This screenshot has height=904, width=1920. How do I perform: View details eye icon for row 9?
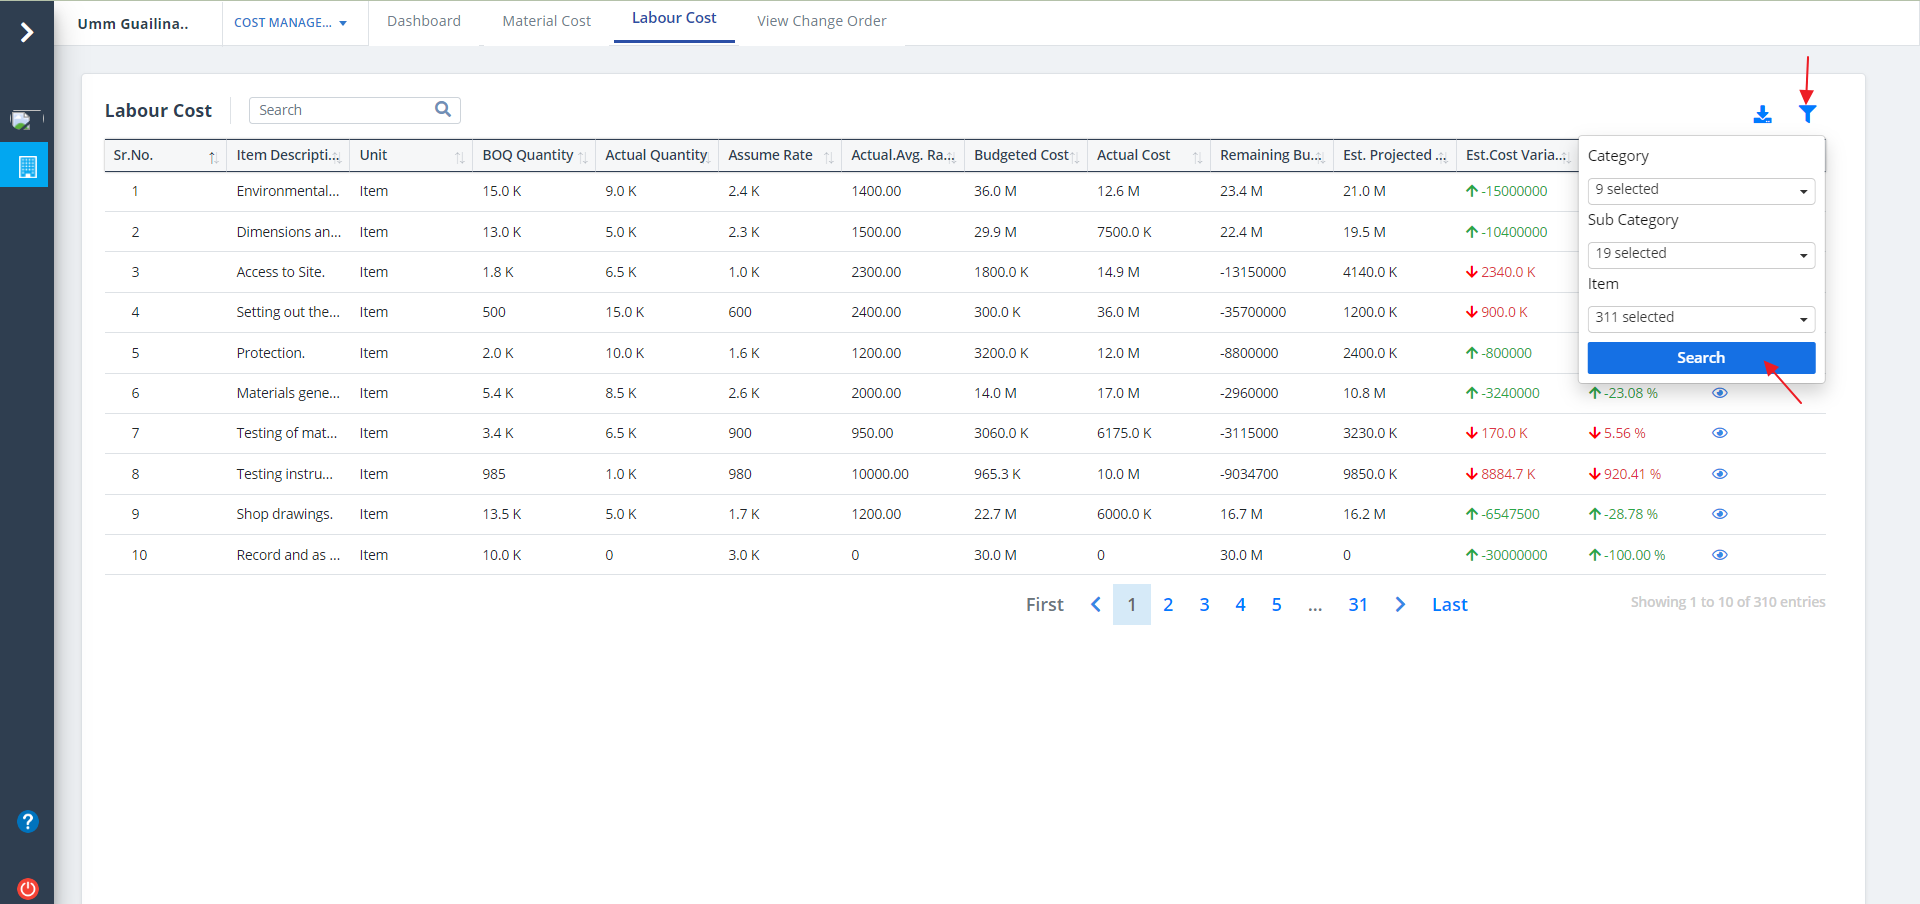1719,514
